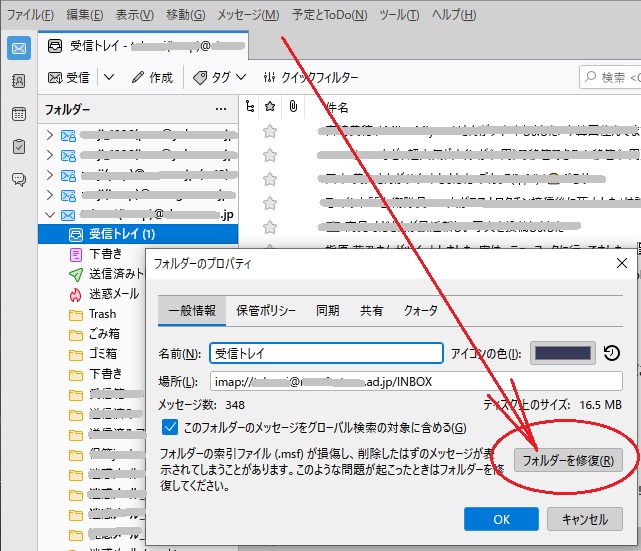Click the attachment column header icon
Image resolution: width=641 pixels, height=551 pixels.
click(x=293, y=107)
